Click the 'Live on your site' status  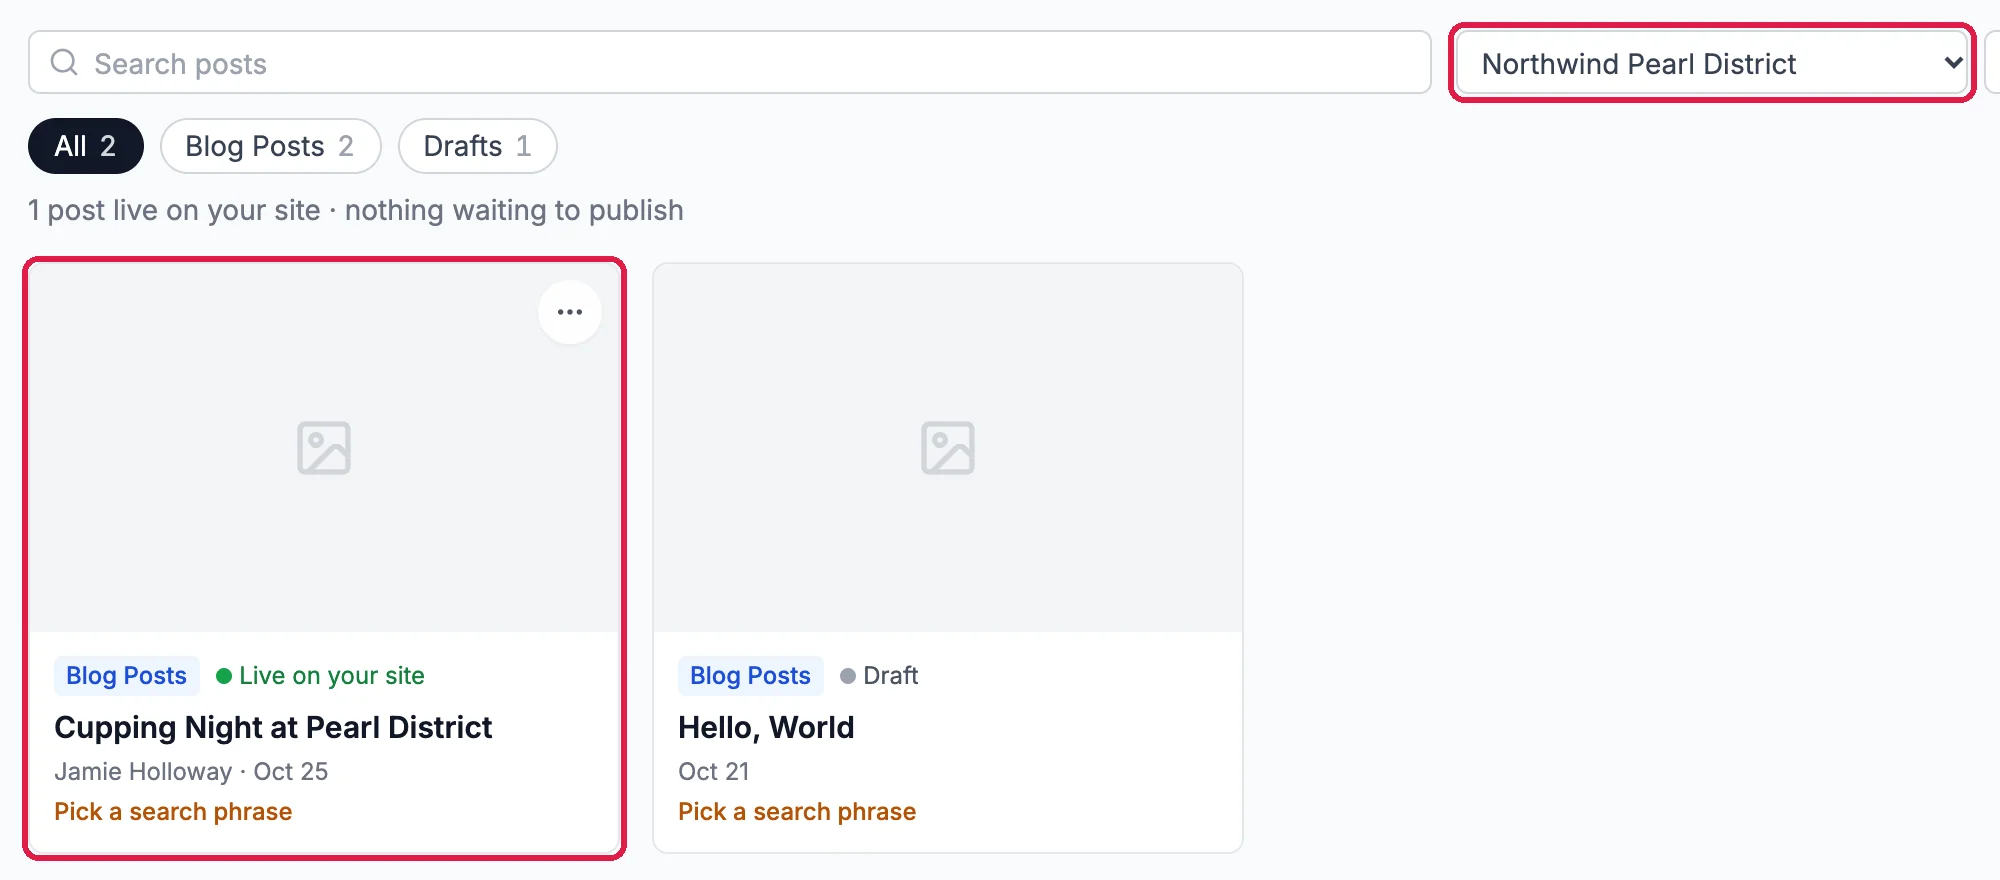click(x=320, y=676)
